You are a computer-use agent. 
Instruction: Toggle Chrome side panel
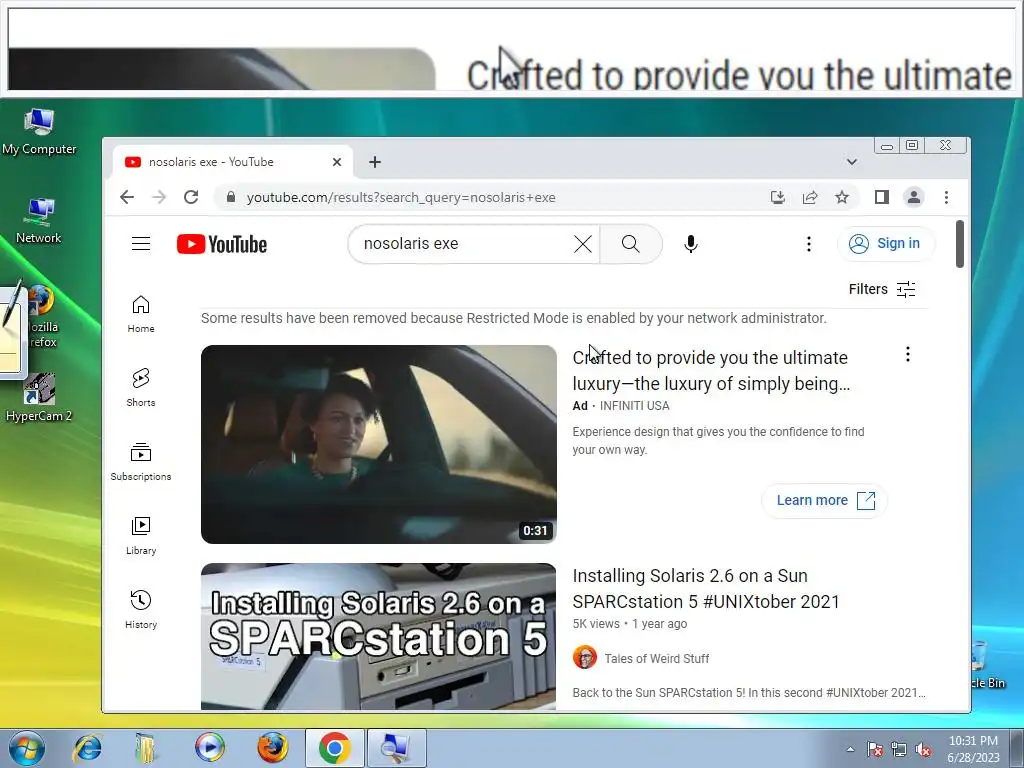coord(882,197)
